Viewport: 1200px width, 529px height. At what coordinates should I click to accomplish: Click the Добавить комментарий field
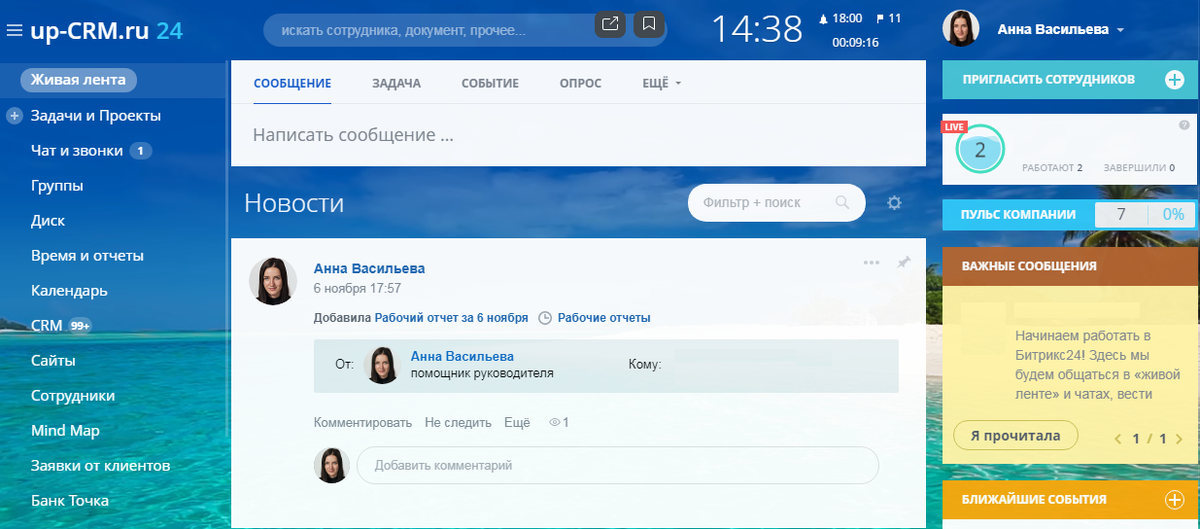coord(617,465)
